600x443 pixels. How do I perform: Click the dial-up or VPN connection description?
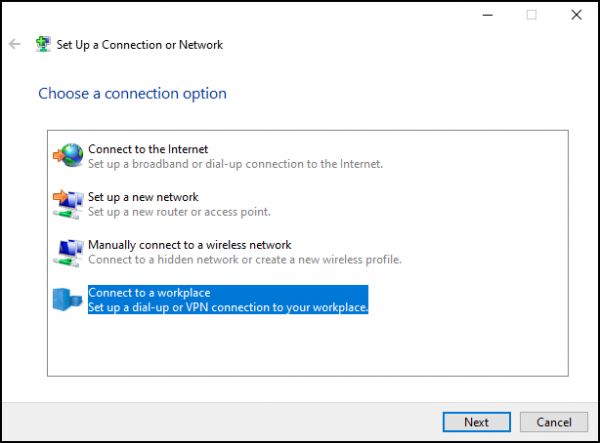[x=228, y=307]
